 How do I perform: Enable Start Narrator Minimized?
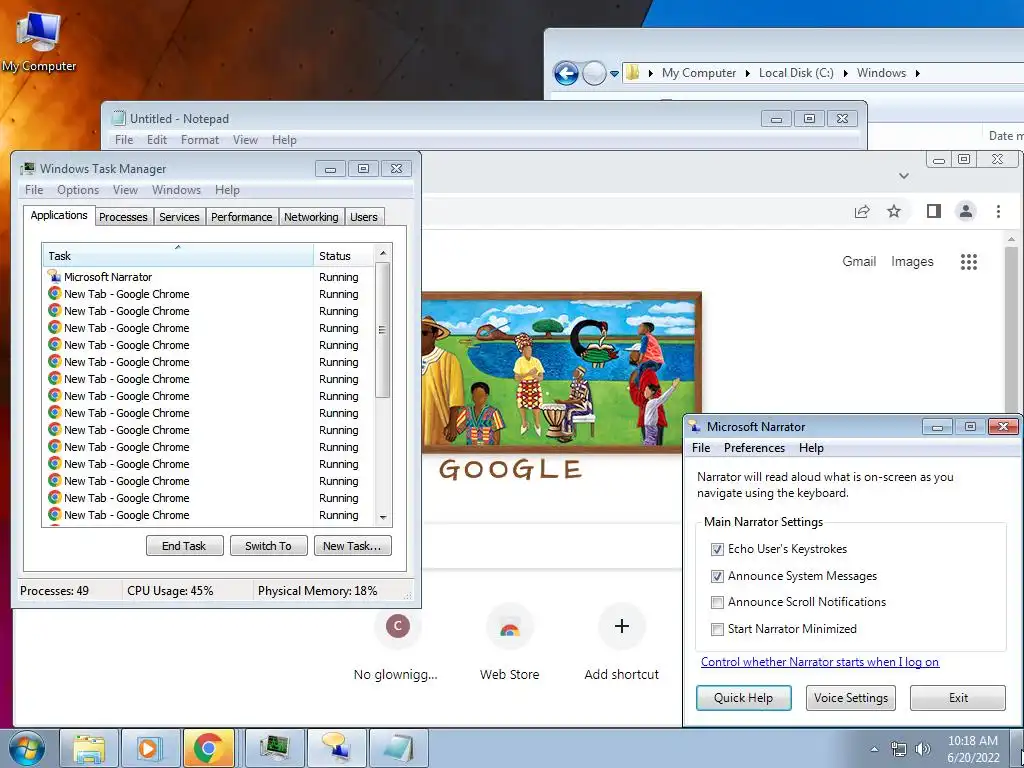717,629
